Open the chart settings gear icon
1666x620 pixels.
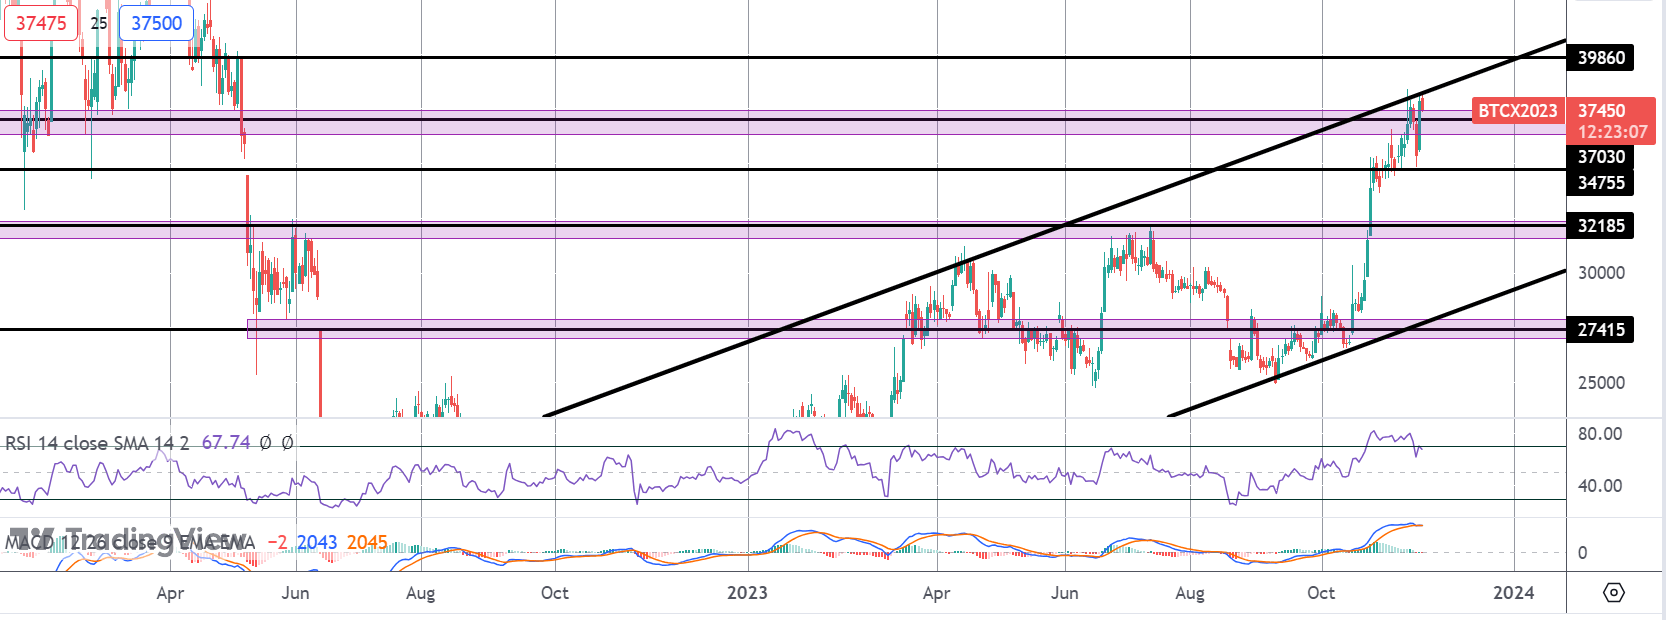tap(1613, 593)
